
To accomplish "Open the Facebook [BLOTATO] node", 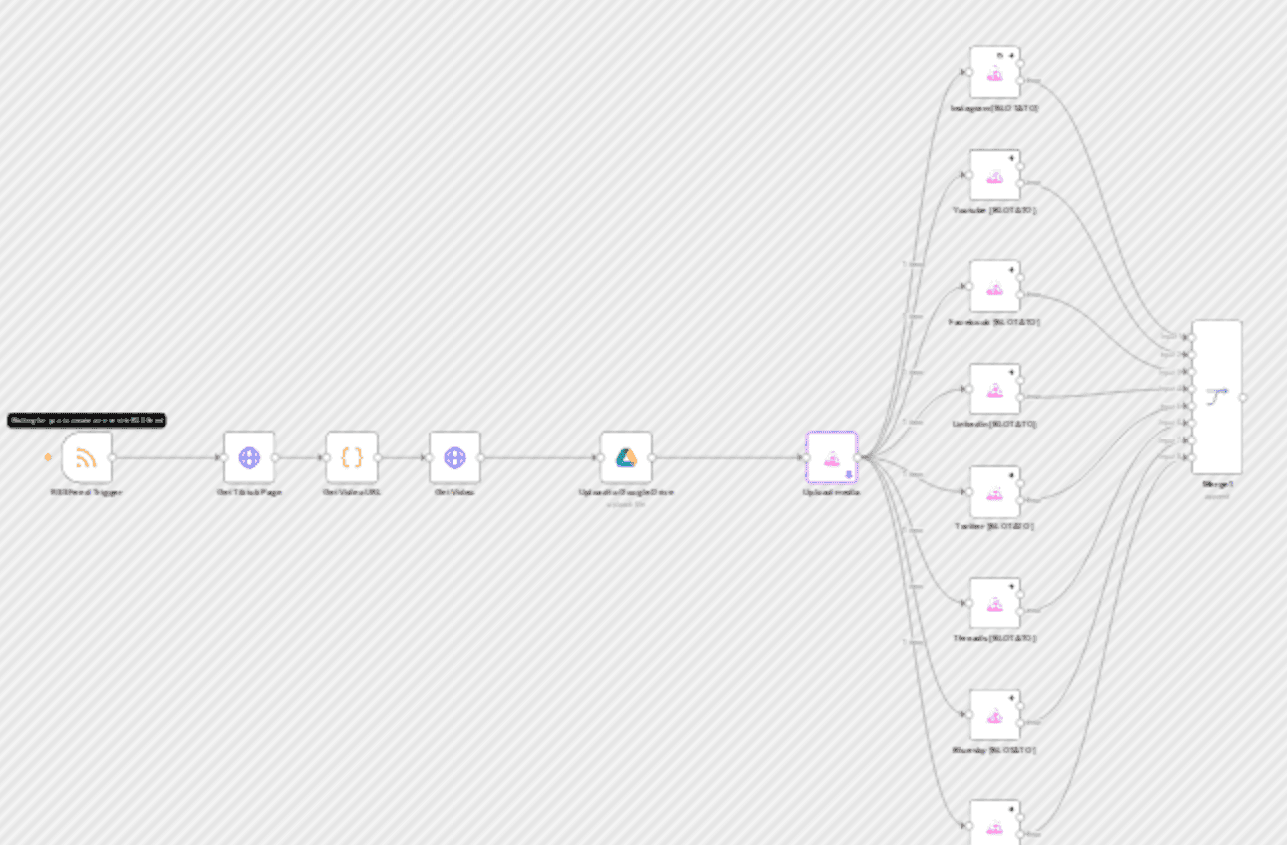I will pos(995,286).
